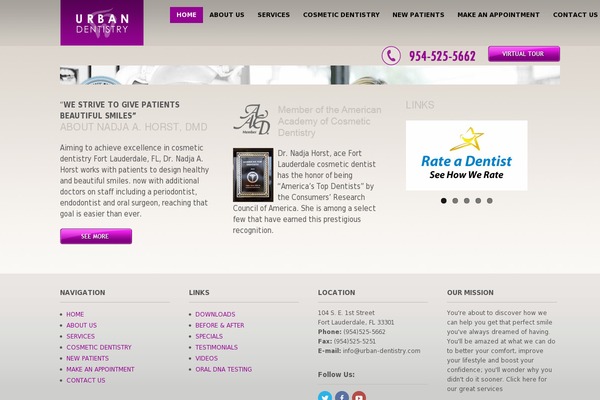Open the Home tab in top menu
The image size is (600, 400).
(186, 15)
